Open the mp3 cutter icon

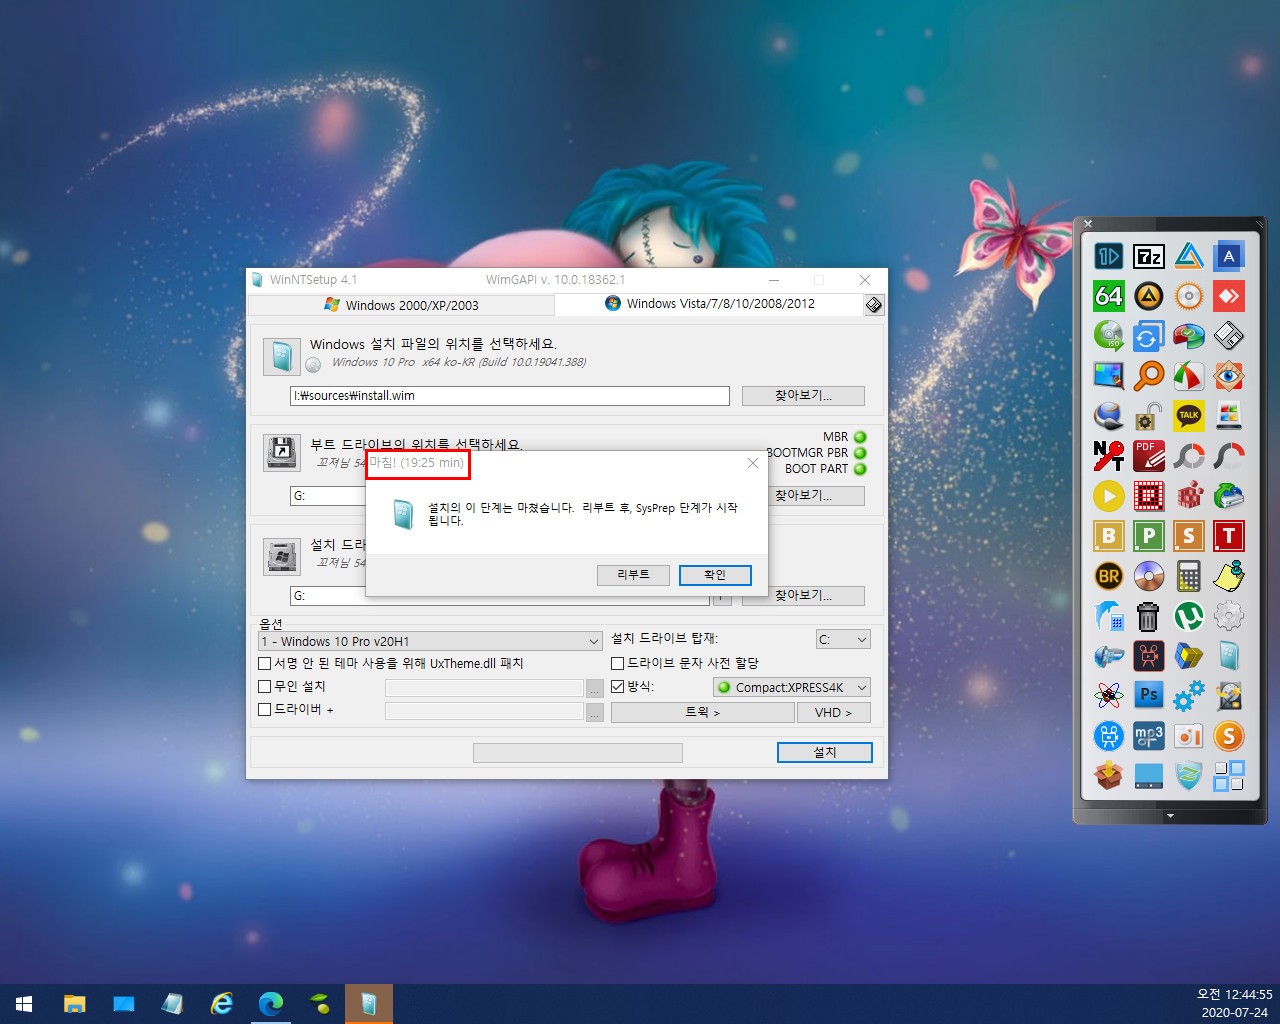[x=1148, y=736]
